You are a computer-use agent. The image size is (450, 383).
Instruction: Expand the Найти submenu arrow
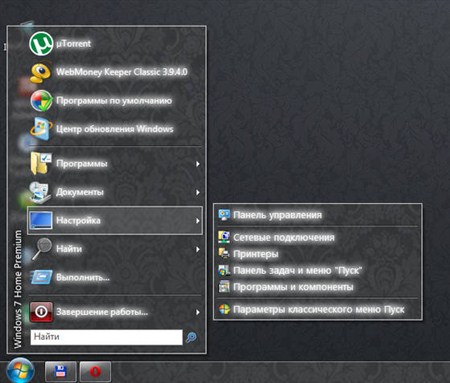[198, 249]
